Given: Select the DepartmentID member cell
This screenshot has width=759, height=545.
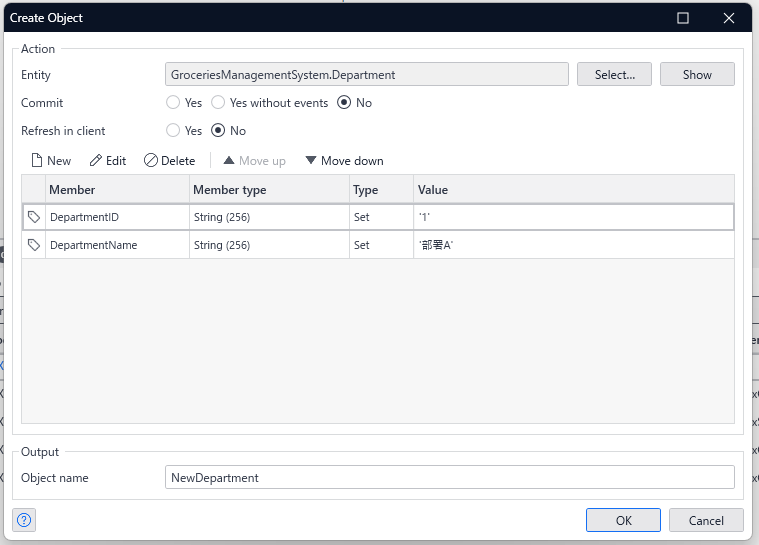Looking at the screenshot, I should click(x=117, y=217).
